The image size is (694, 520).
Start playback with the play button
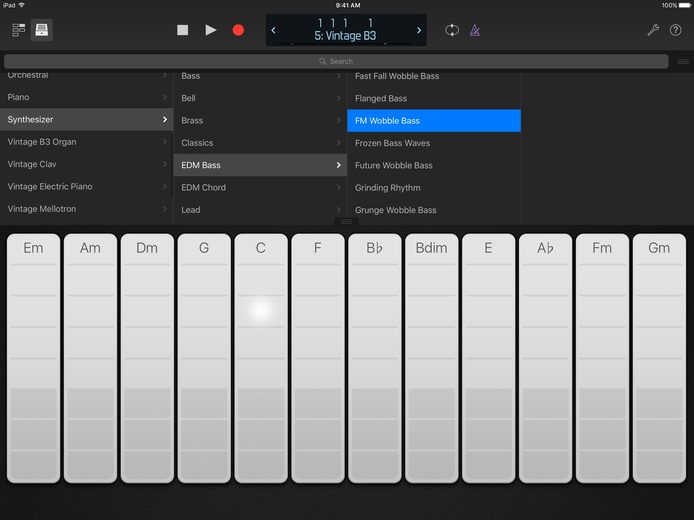(x=211, y=30)
